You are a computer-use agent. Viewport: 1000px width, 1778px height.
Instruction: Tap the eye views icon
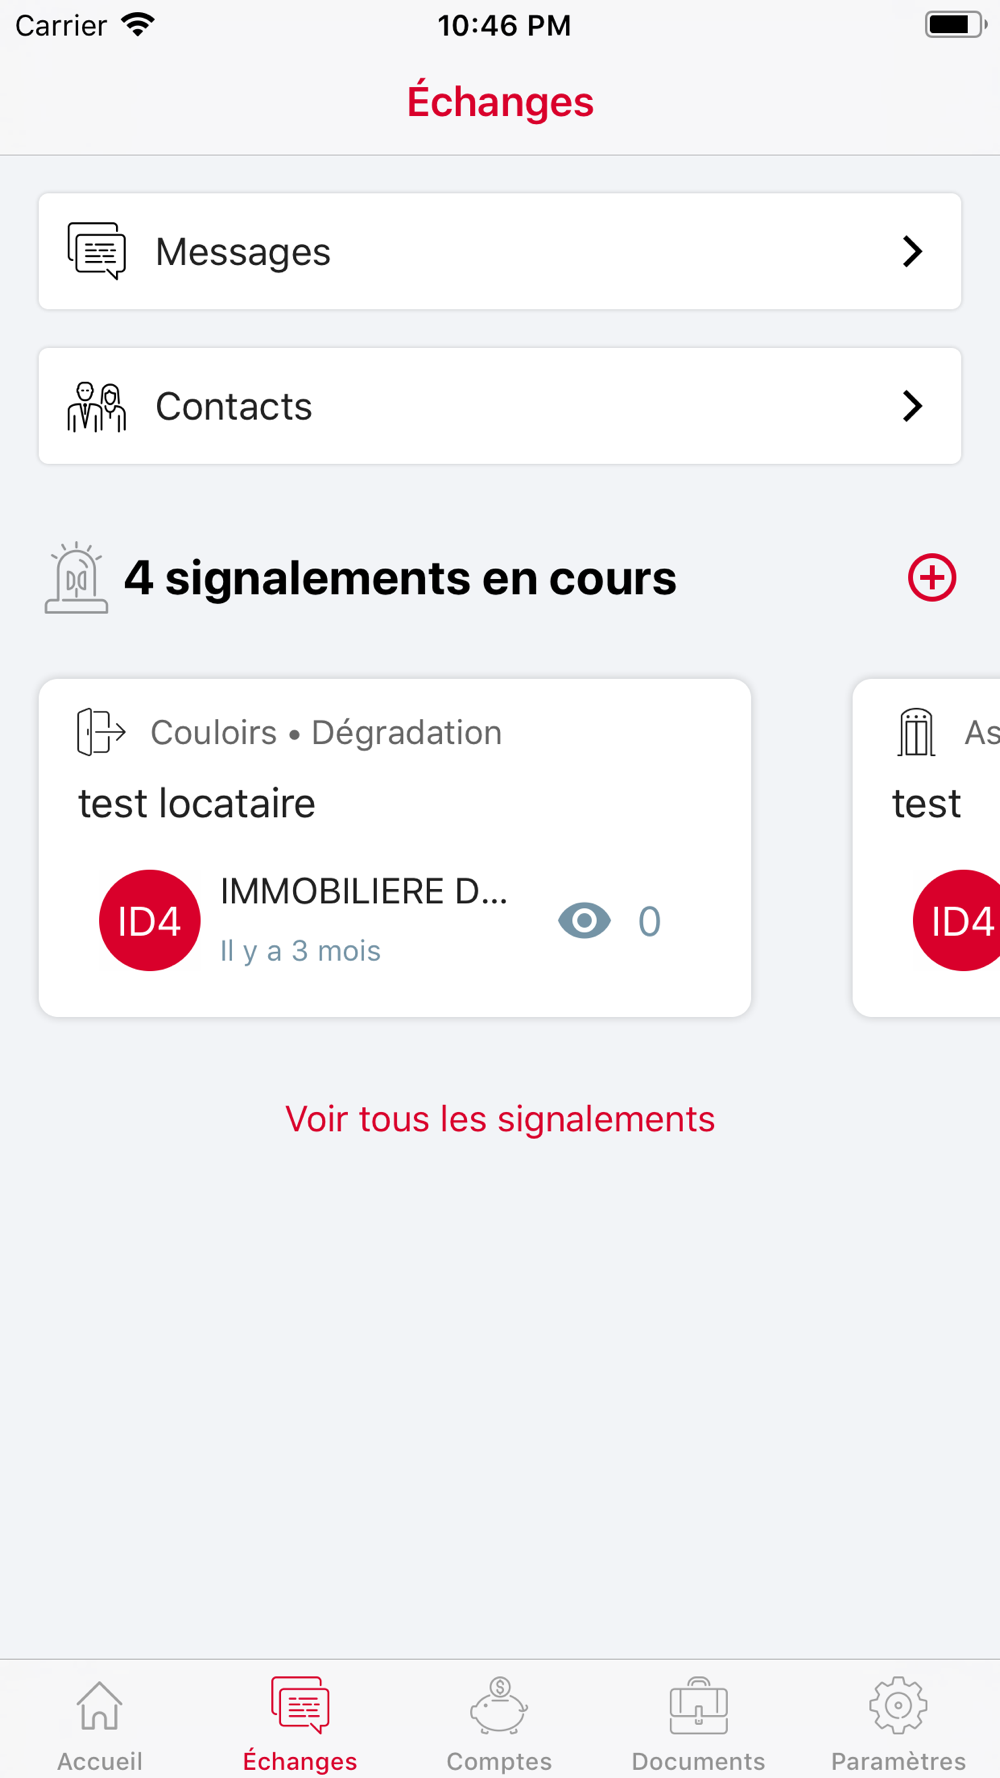click(x=584, y=920)
